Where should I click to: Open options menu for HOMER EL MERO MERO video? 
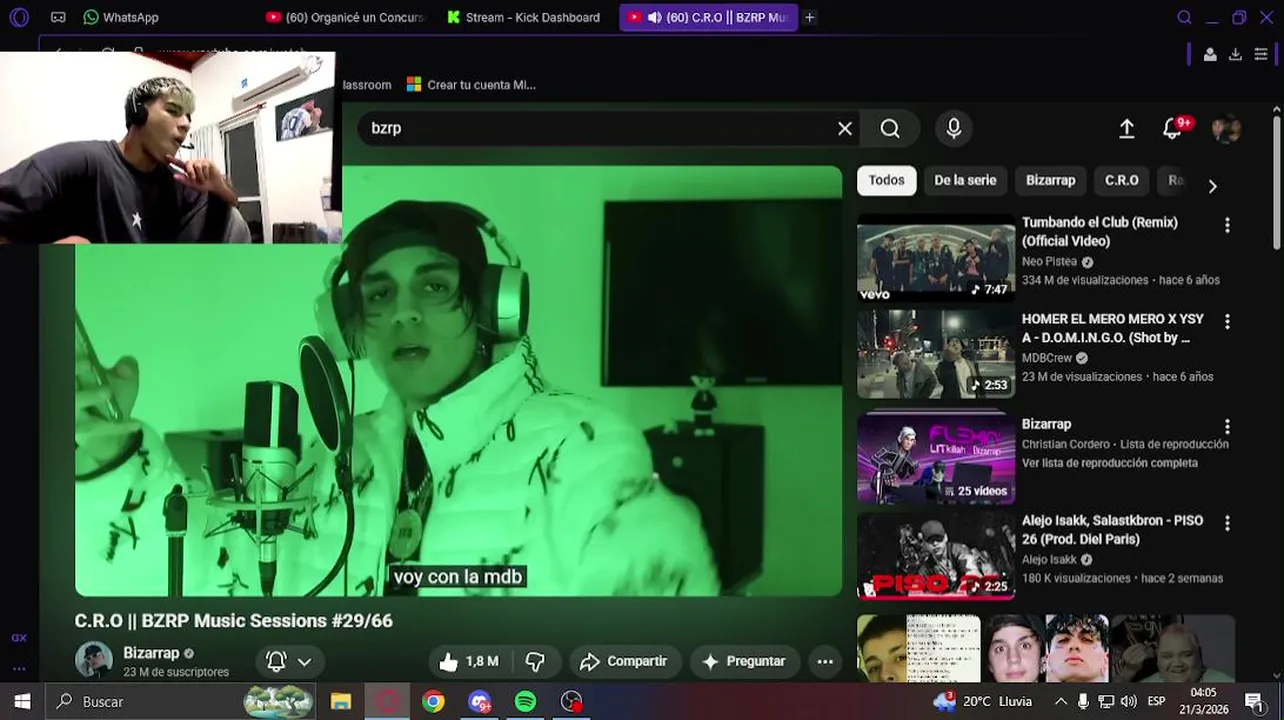(1227, 322)
